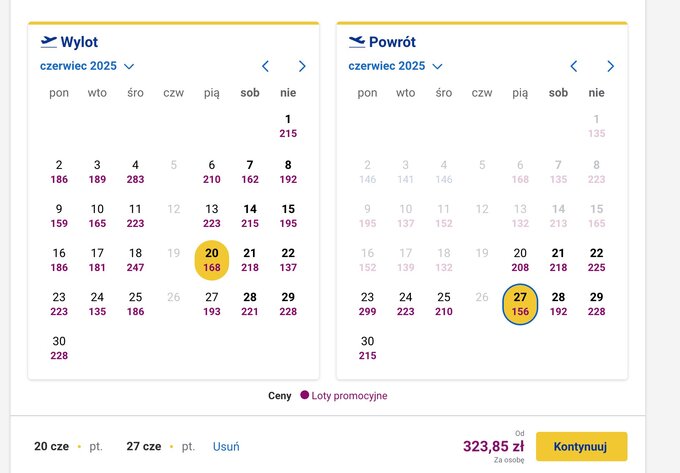Open czerwiec 2025 month dropdown in Powrót
Viewport: 680px width, 473px height.
point(395,66)
